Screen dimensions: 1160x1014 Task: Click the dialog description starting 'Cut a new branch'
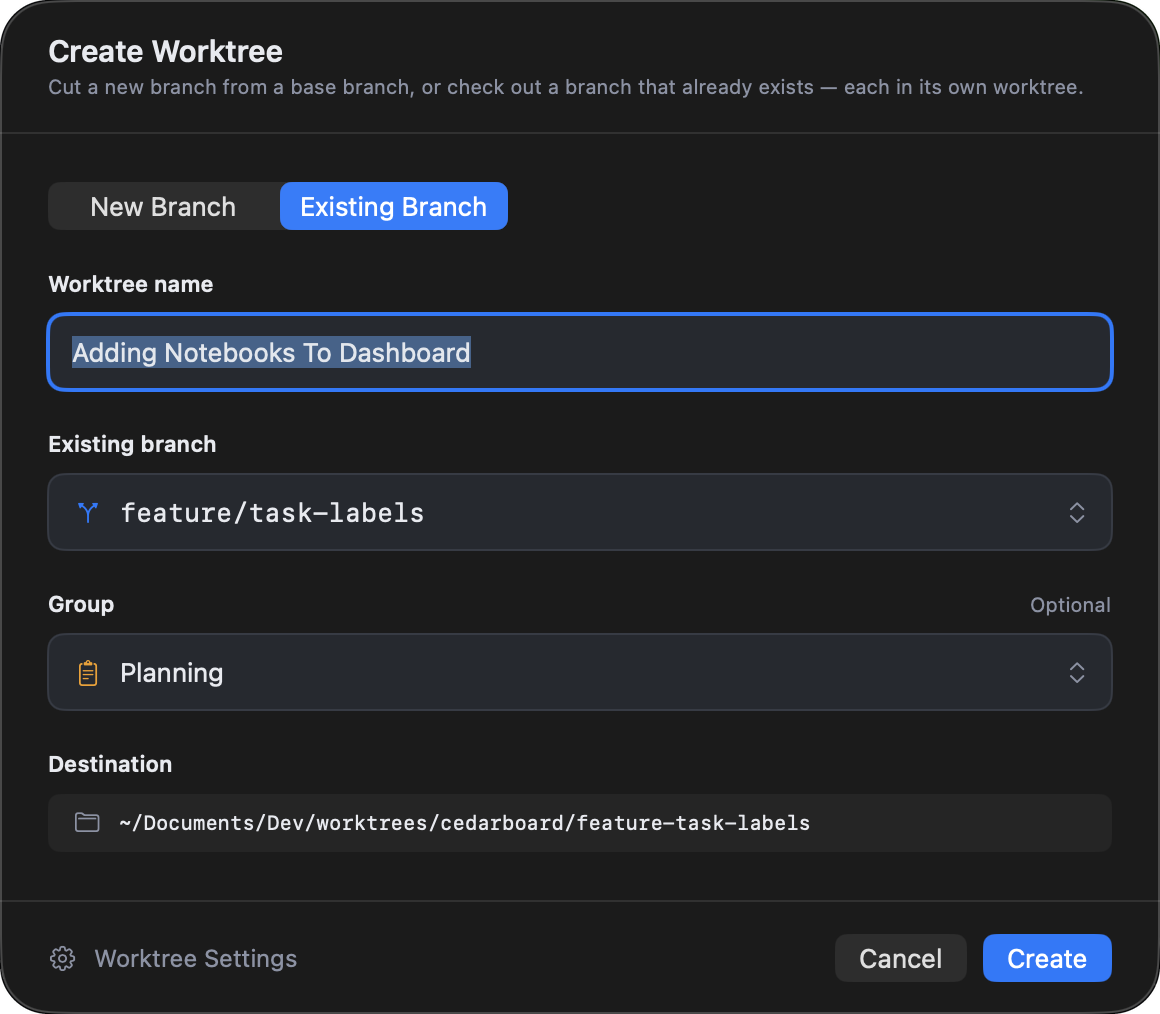tap(566, 87)
